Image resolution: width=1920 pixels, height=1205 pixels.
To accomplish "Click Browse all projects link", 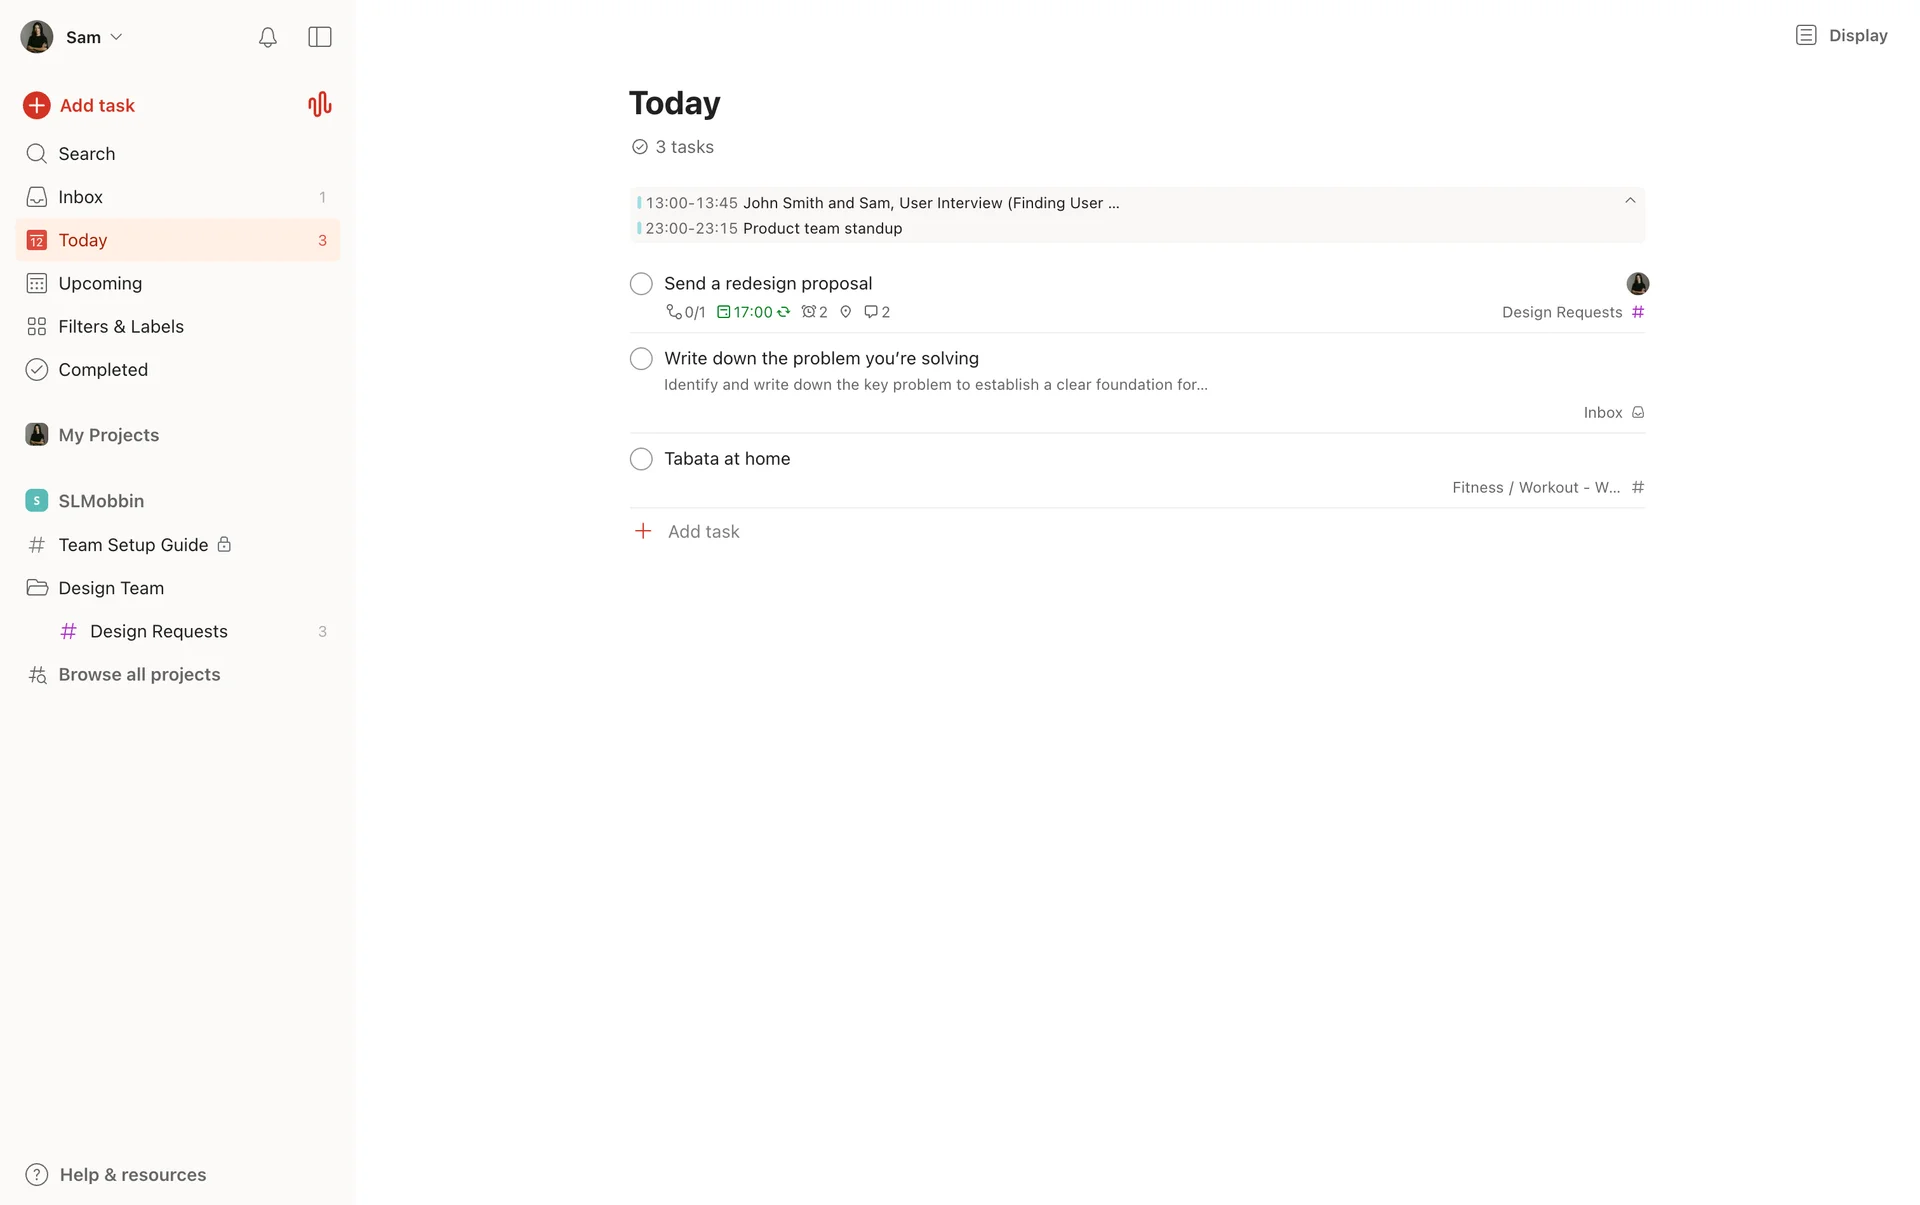I will click(x=139, y=674).
